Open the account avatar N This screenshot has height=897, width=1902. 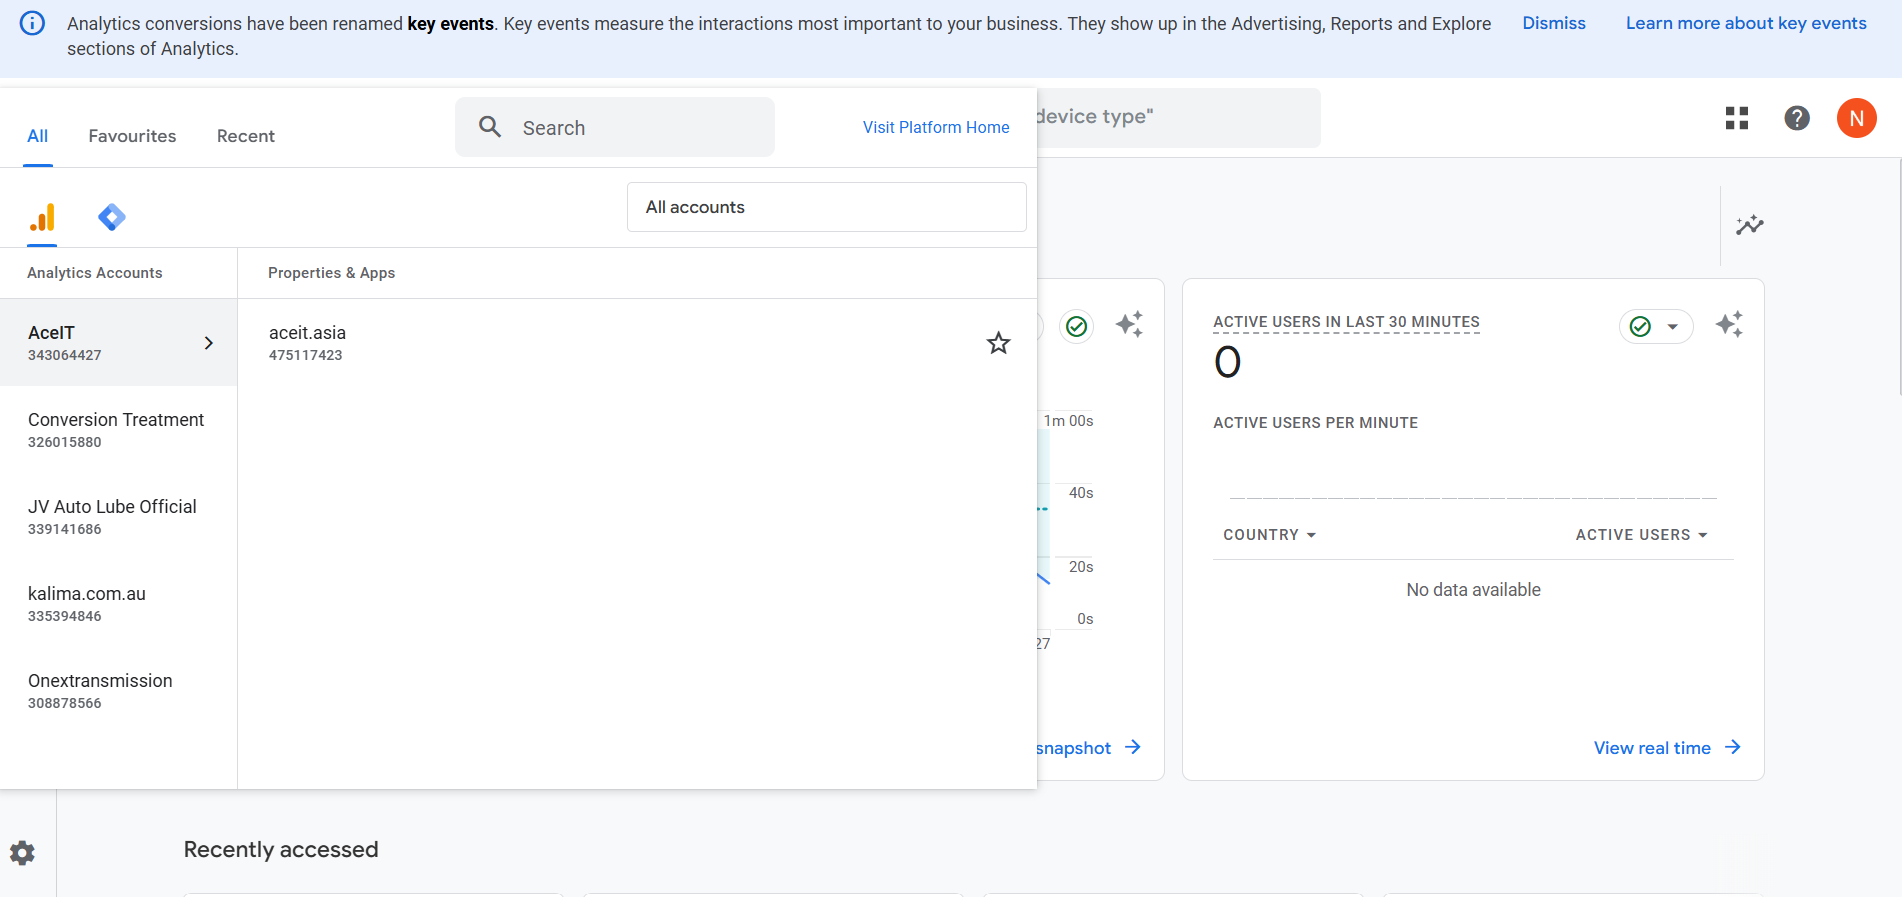(1855, 118)
